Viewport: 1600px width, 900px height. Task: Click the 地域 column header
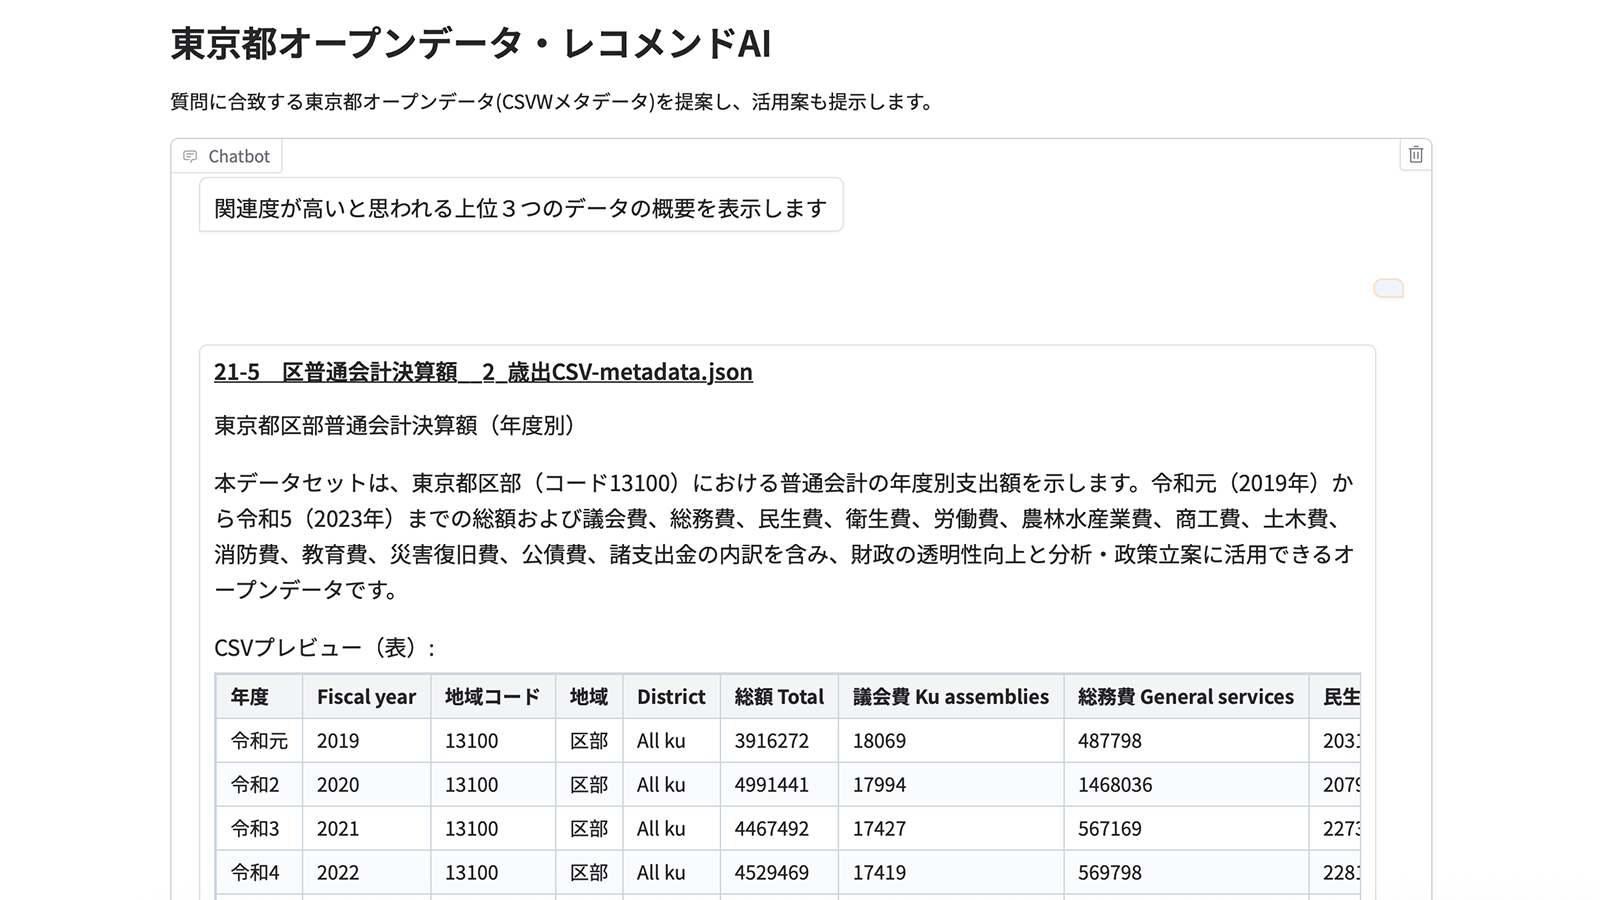589,697
